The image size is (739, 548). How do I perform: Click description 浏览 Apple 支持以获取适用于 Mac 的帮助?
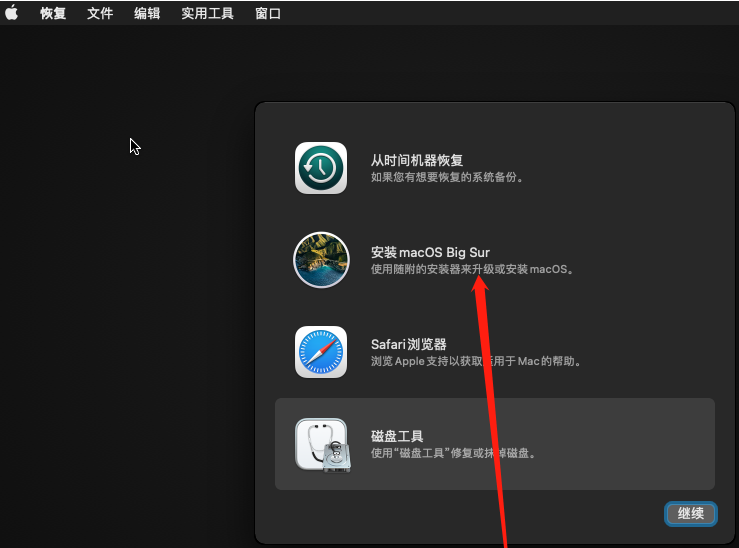(476, 361)
